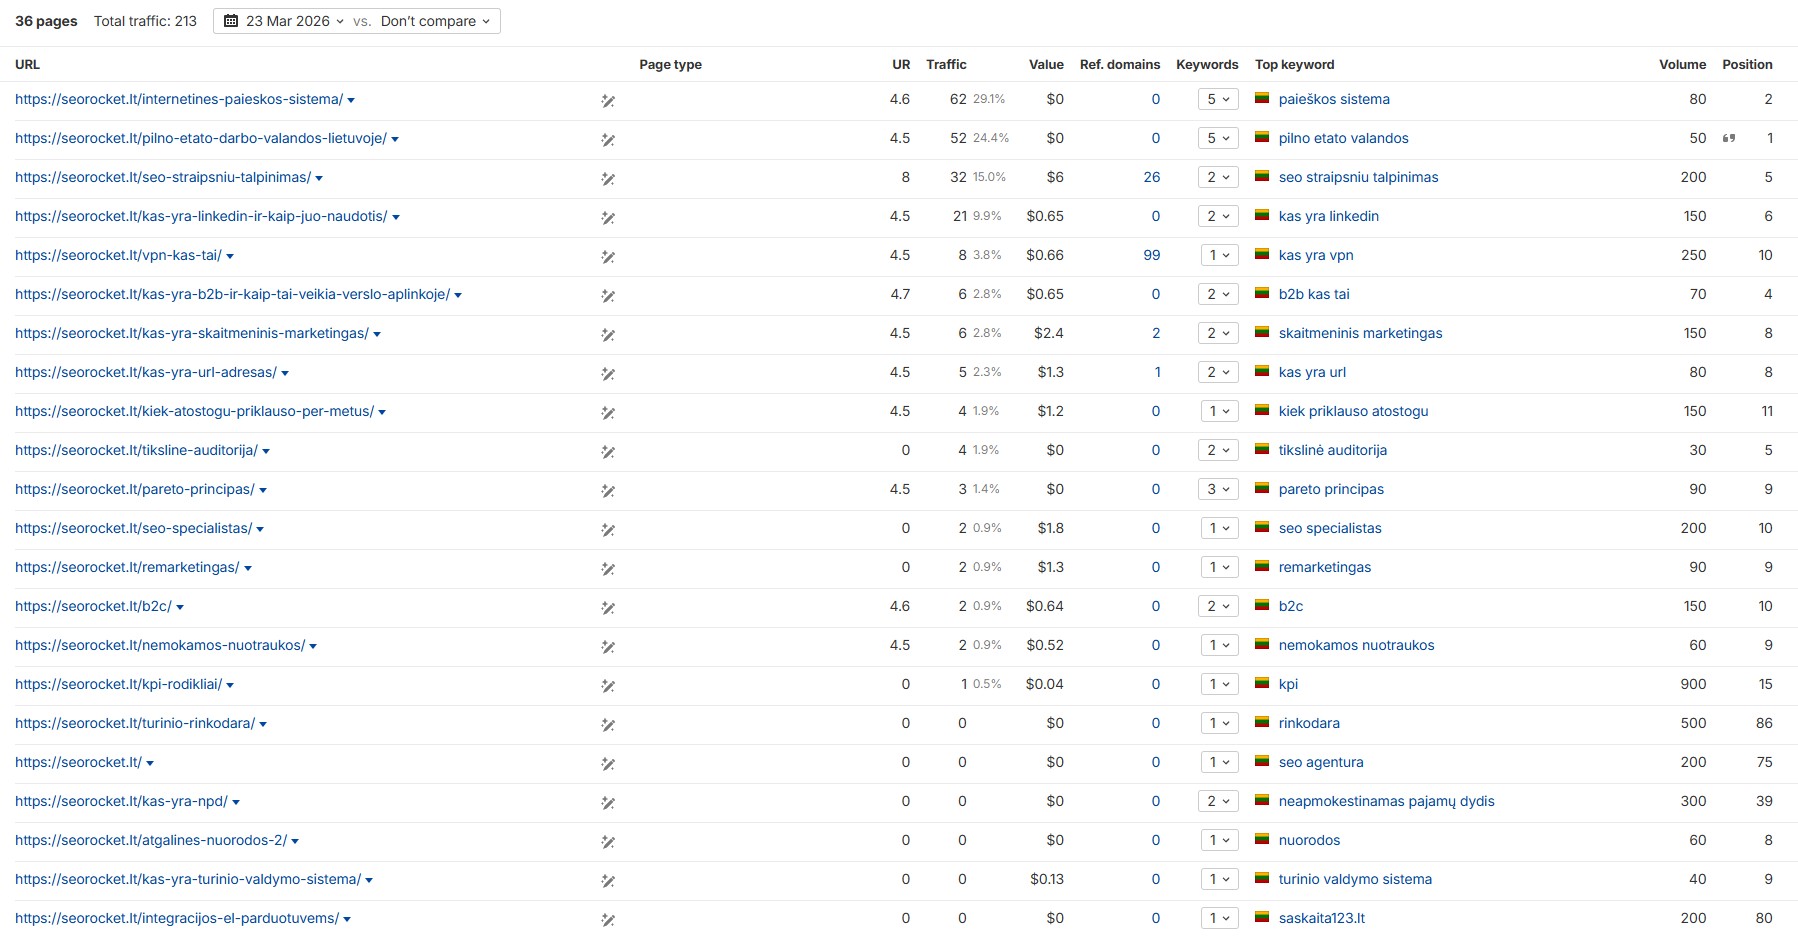Click the URL column header
The width and height of the screenshot is (1798, 938).
coord(27,64)
